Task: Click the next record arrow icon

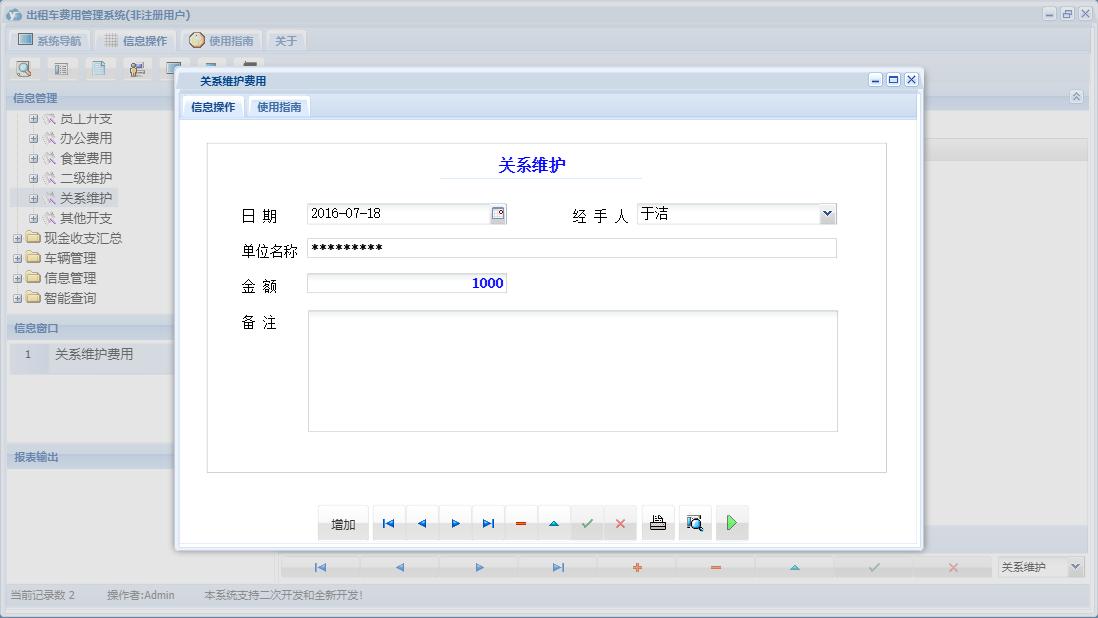Action: pos(455,522)
